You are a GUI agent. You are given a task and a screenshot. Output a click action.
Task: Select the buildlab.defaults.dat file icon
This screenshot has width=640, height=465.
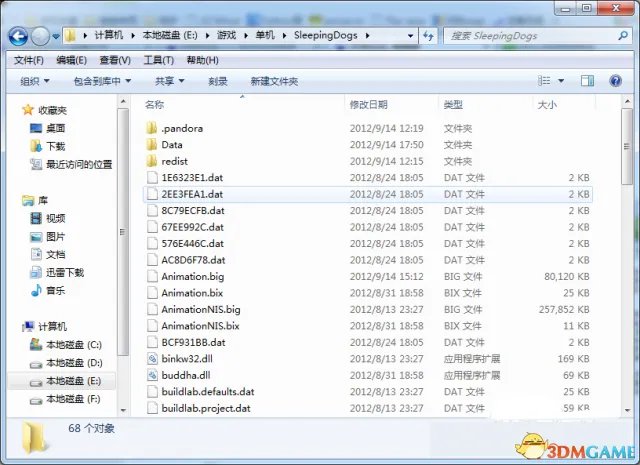(152, 392)
